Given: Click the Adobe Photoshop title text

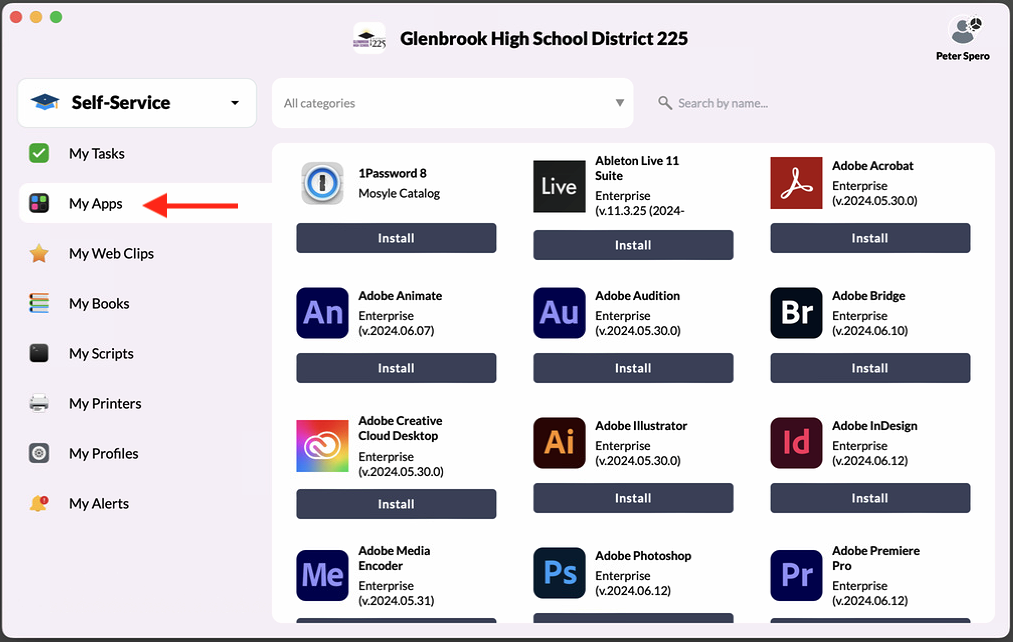Looking at the screenshot, I should (643, 555).
